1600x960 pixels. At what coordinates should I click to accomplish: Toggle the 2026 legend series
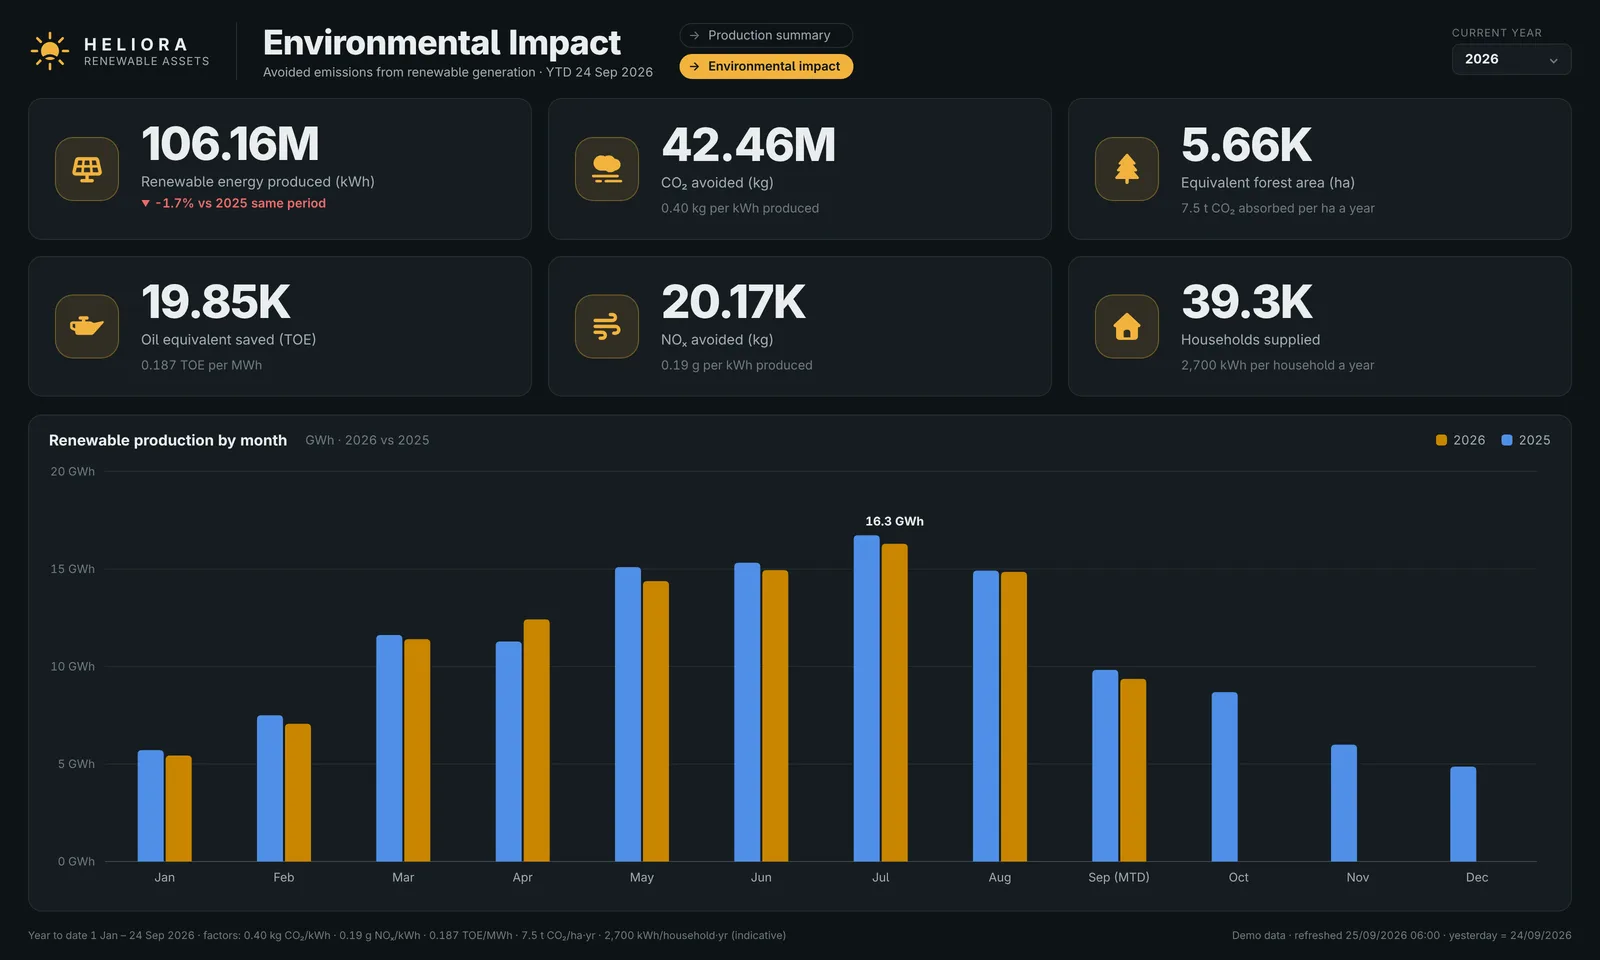1461,440
